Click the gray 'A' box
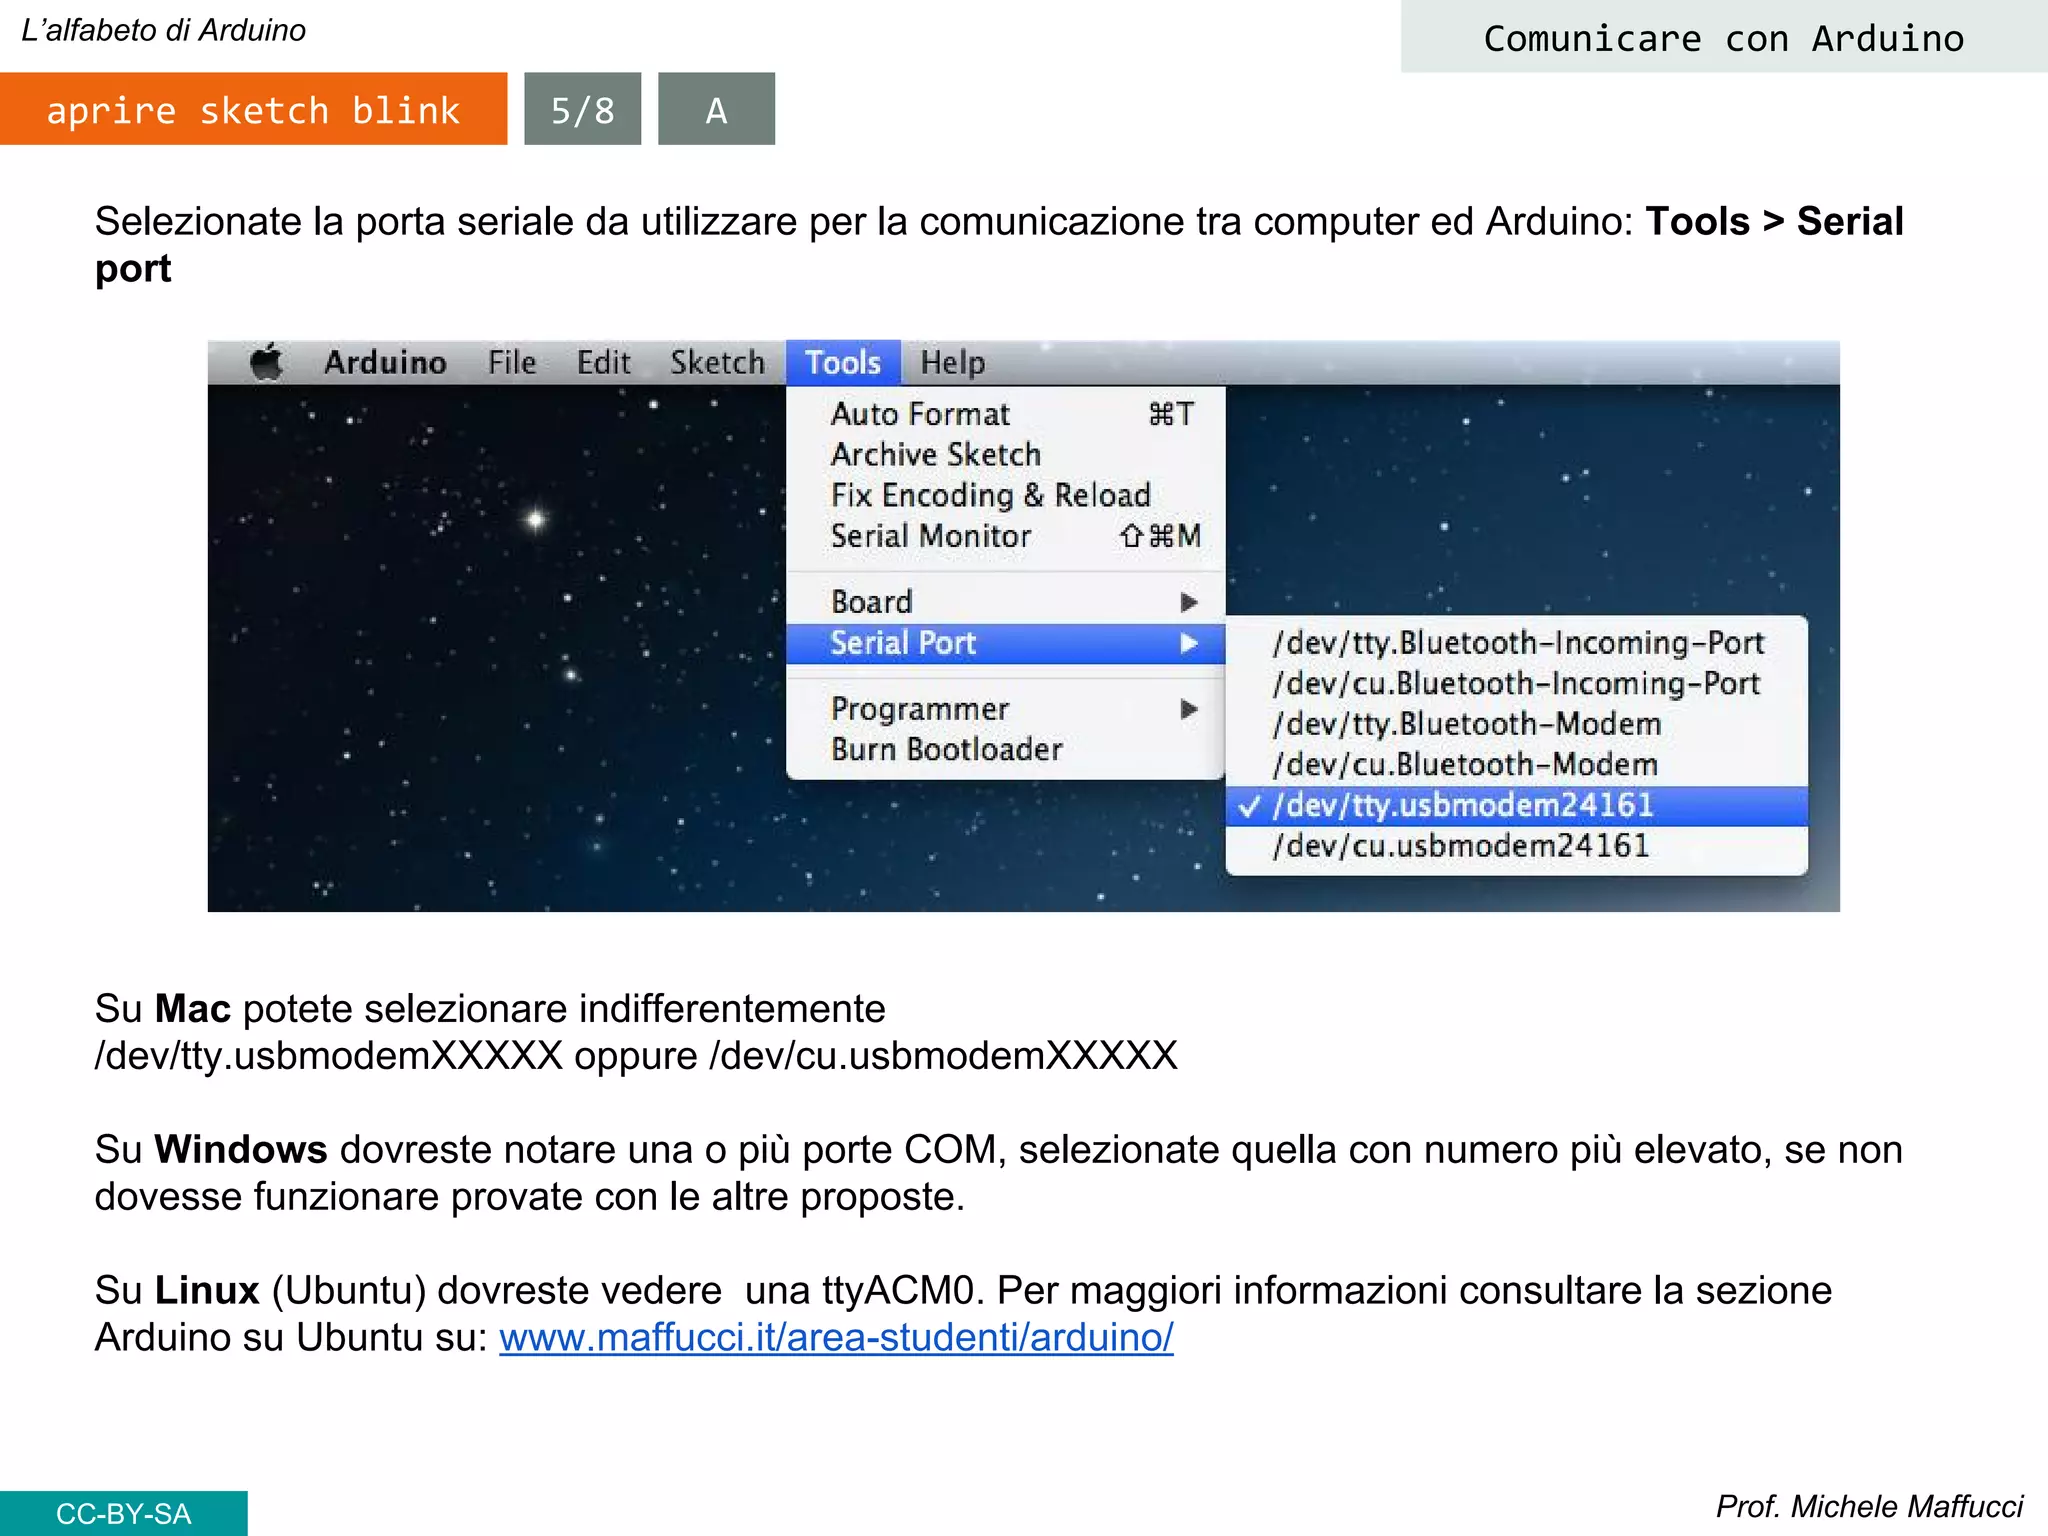The width and height of the screenshot is (2048, 1536). coord(716,109)
